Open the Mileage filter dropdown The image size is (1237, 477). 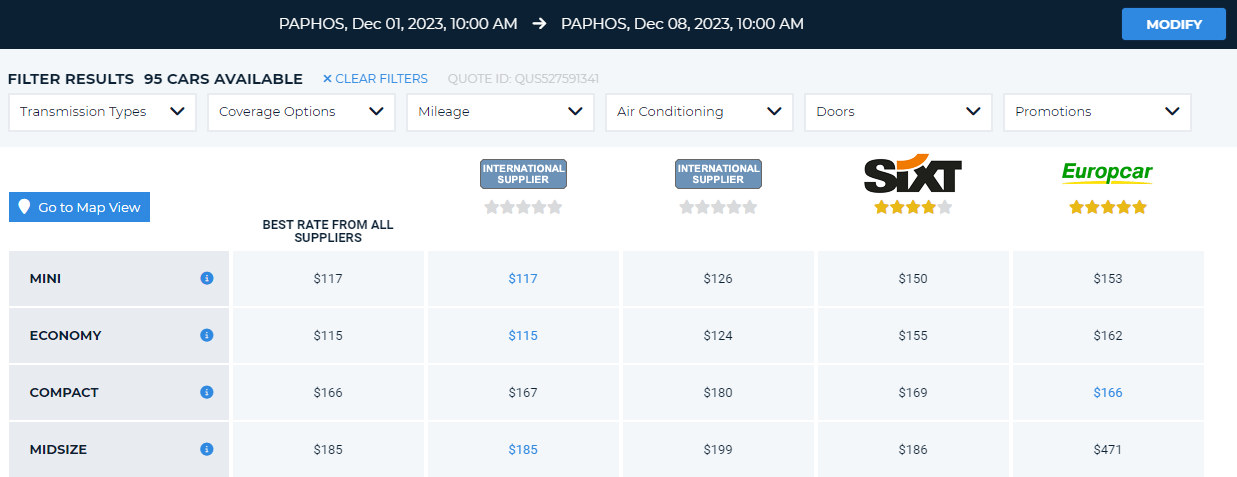click(500, 112)
